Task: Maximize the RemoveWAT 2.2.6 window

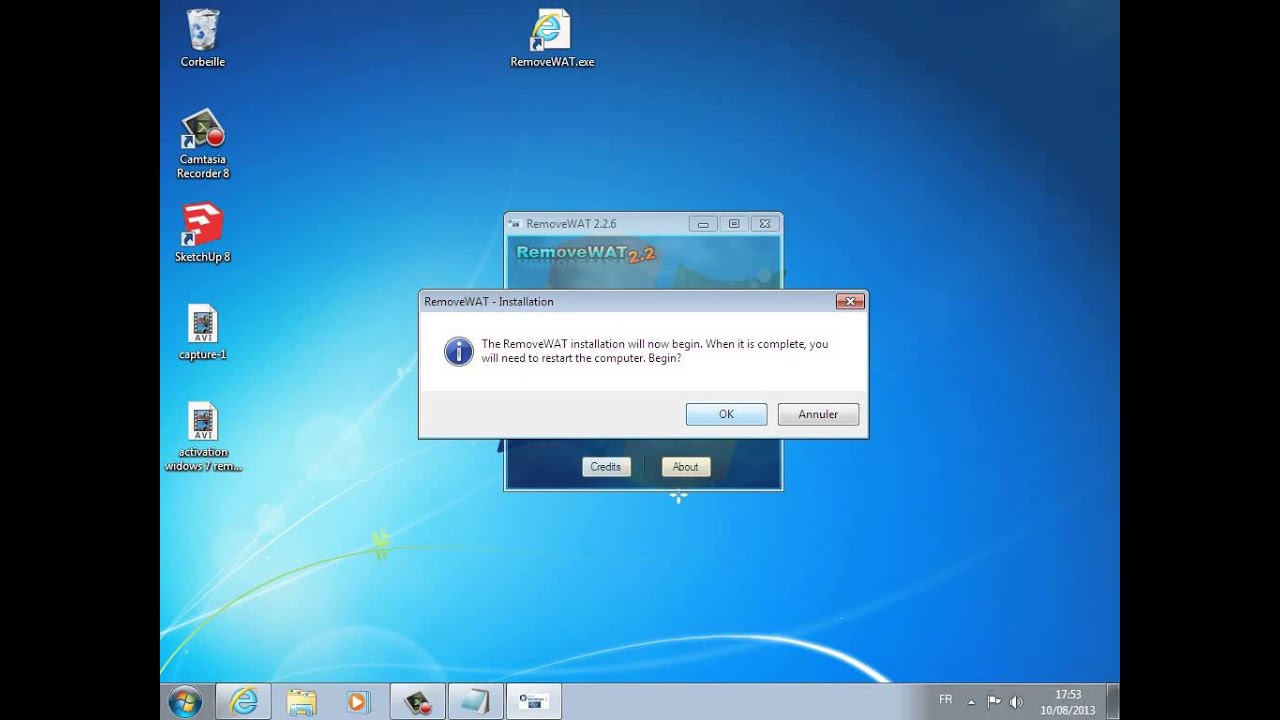Action: 733,224
